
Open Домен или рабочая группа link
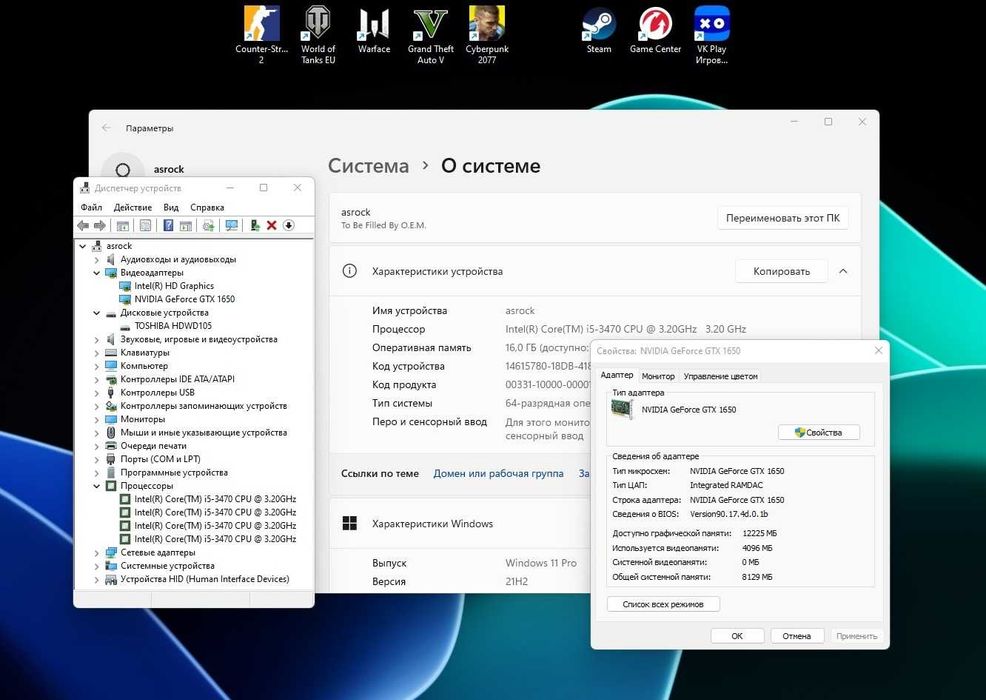click(x=498, y=474)
